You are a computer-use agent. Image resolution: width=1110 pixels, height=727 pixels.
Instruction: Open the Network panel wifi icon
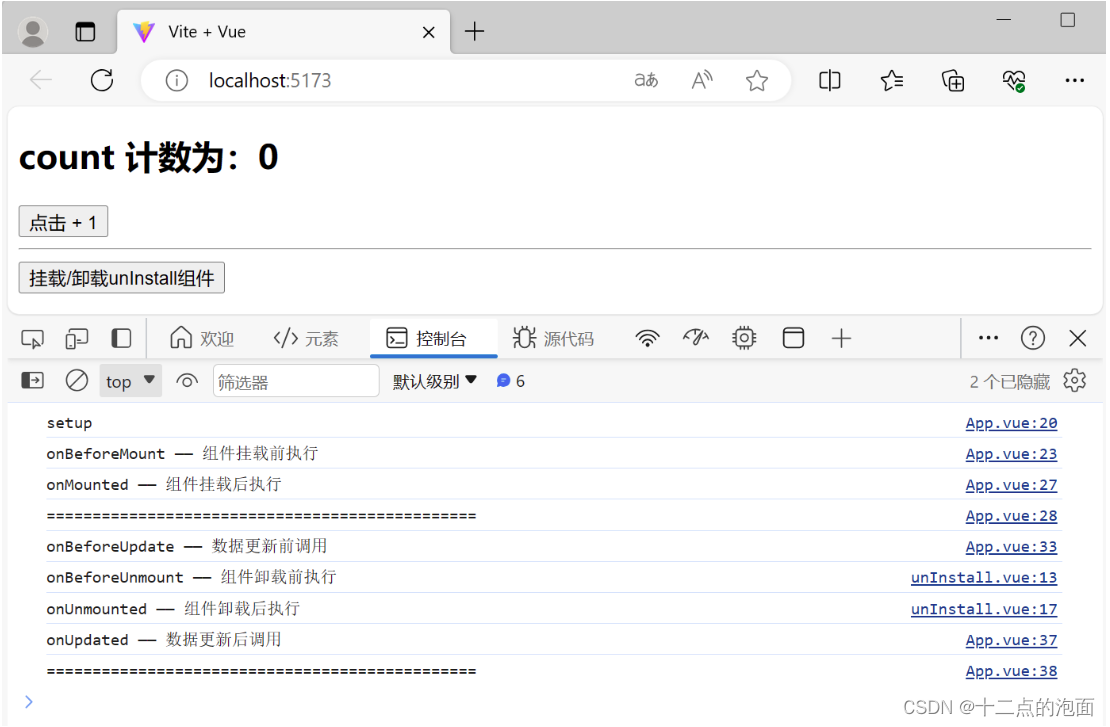(647, 338)
